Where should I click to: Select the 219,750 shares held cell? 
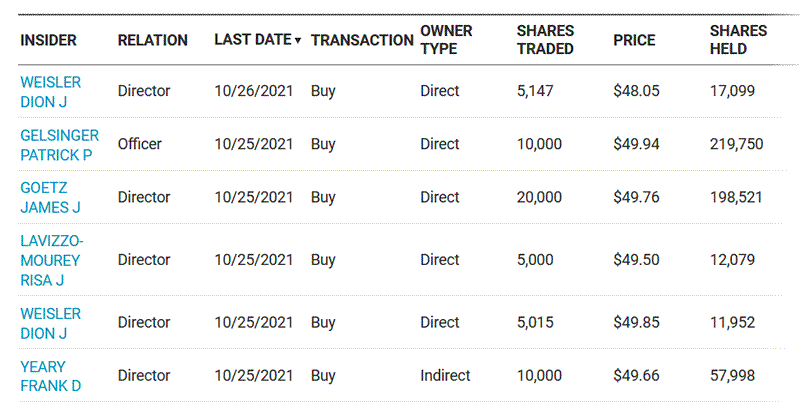[736, 144]
